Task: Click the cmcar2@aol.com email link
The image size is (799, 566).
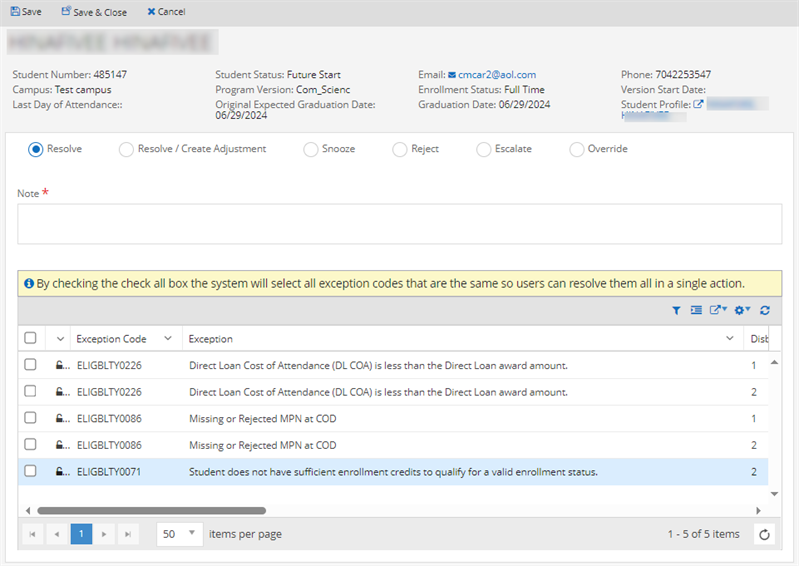Action: [497, 75]
